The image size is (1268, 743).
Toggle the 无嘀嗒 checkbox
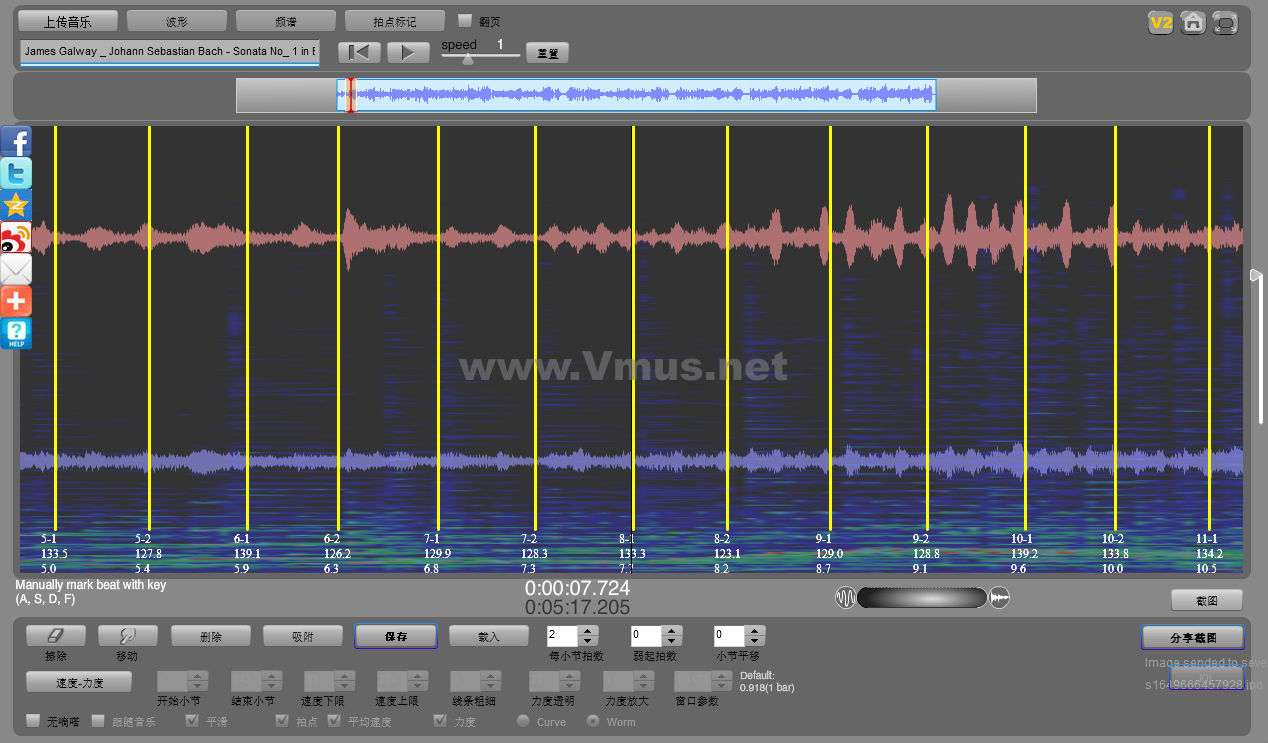coord(33,720)
